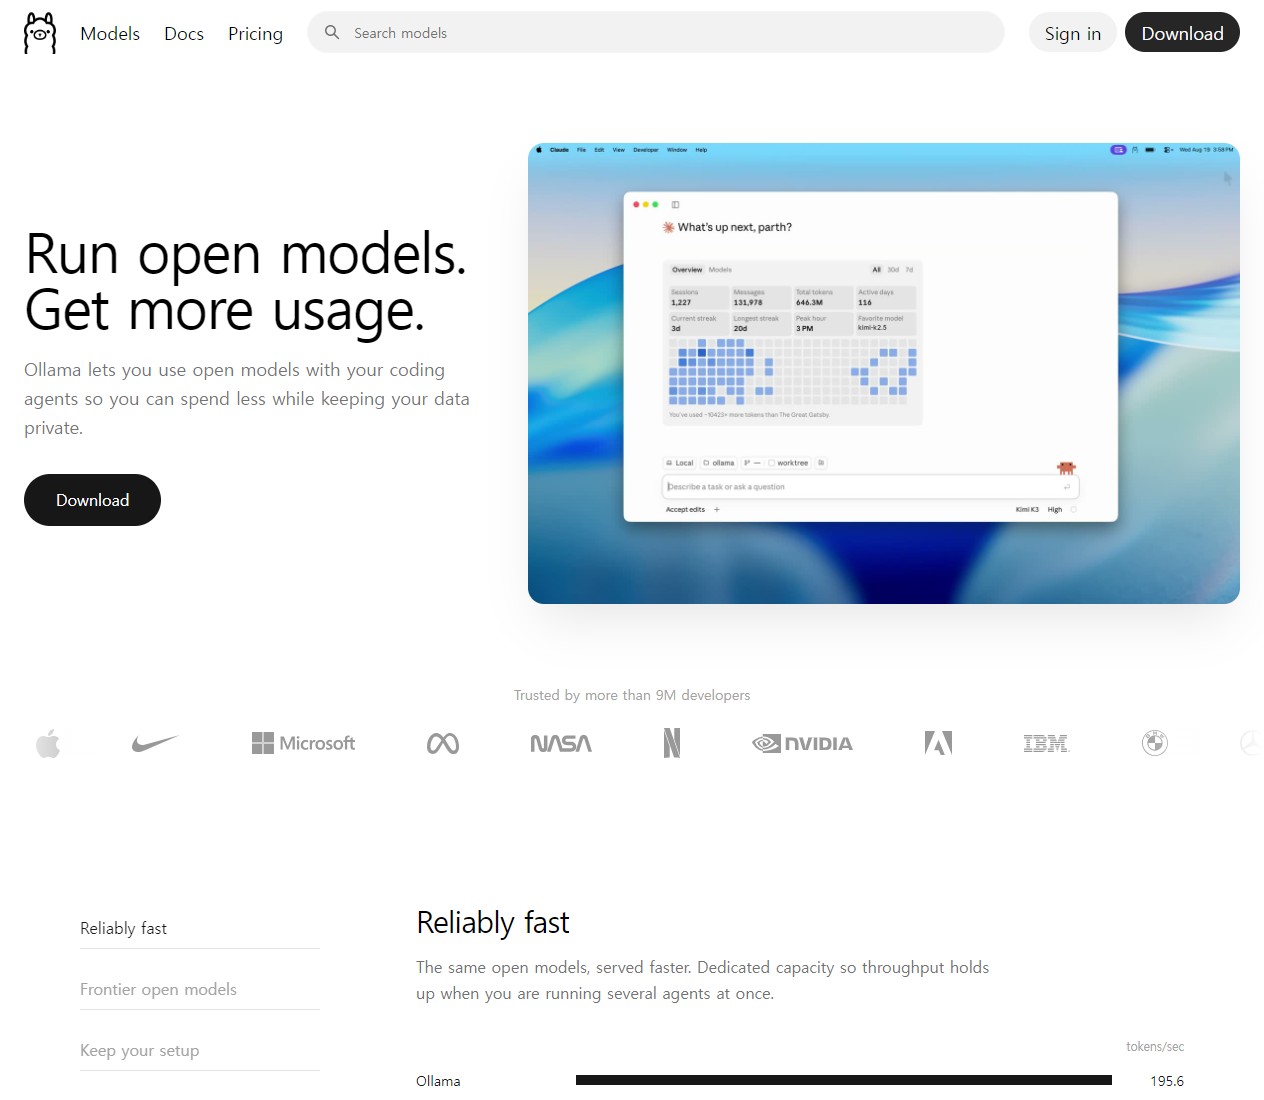Open the Models page

click(x=110, y=33)
